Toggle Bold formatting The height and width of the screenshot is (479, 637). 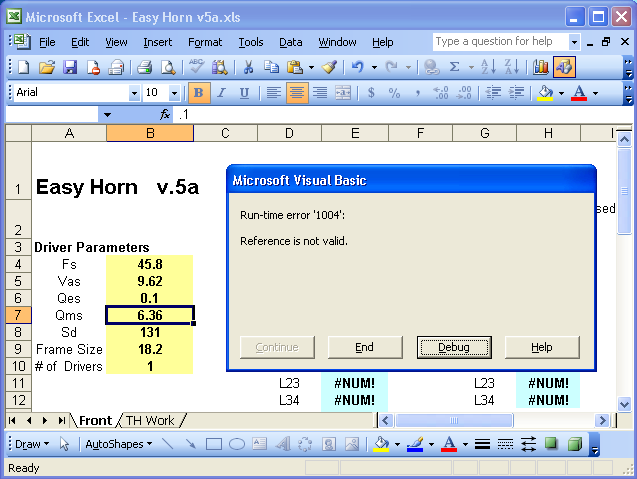tap(199, 93)
